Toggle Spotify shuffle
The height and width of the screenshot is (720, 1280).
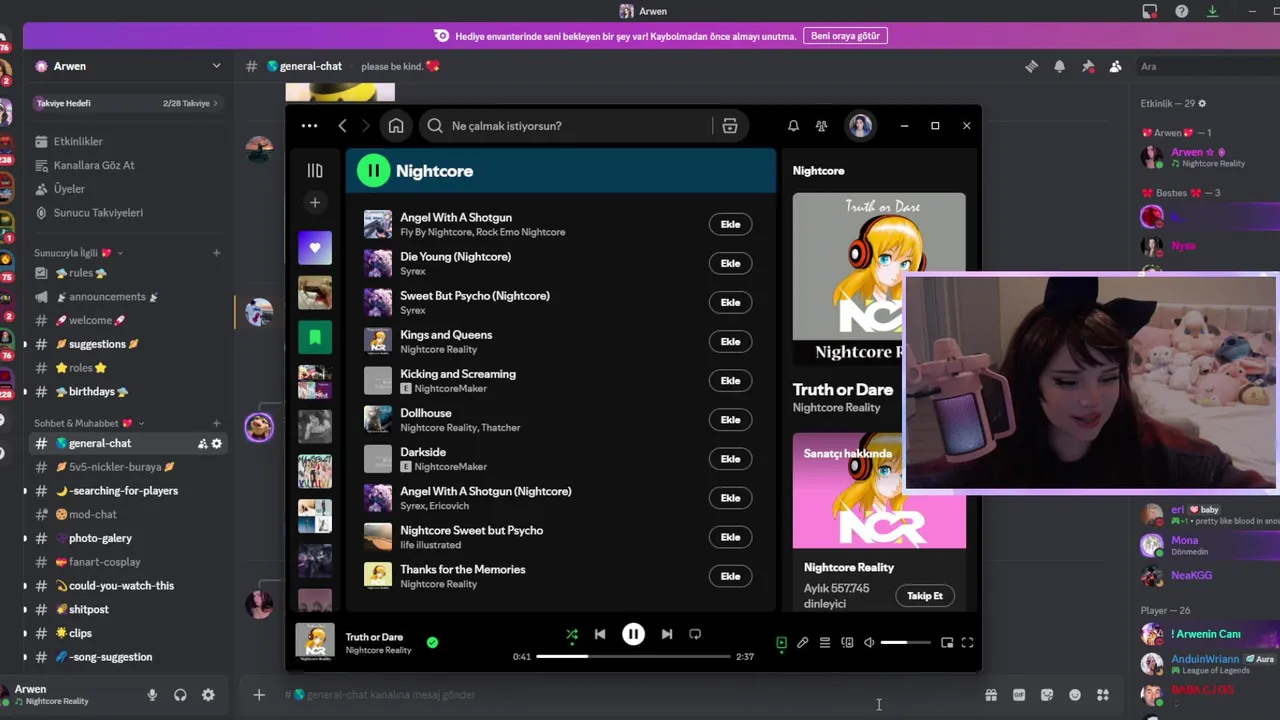[572, 634]
